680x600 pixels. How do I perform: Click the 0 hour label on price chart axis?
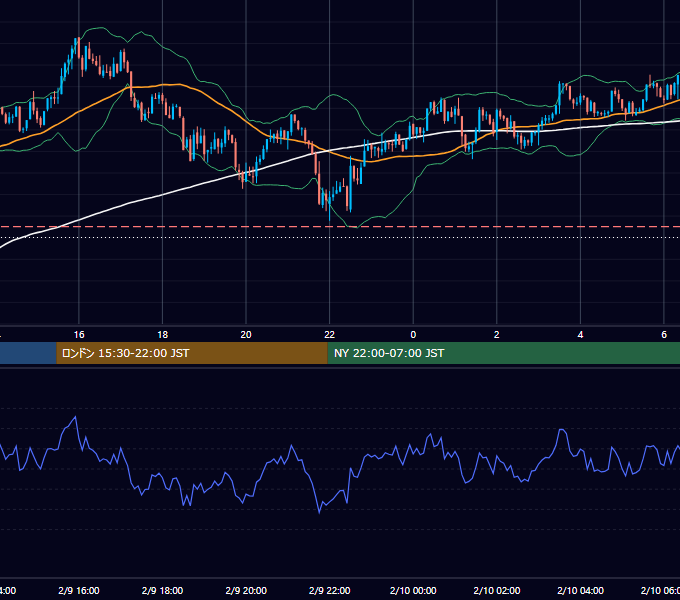coord(413,335)
